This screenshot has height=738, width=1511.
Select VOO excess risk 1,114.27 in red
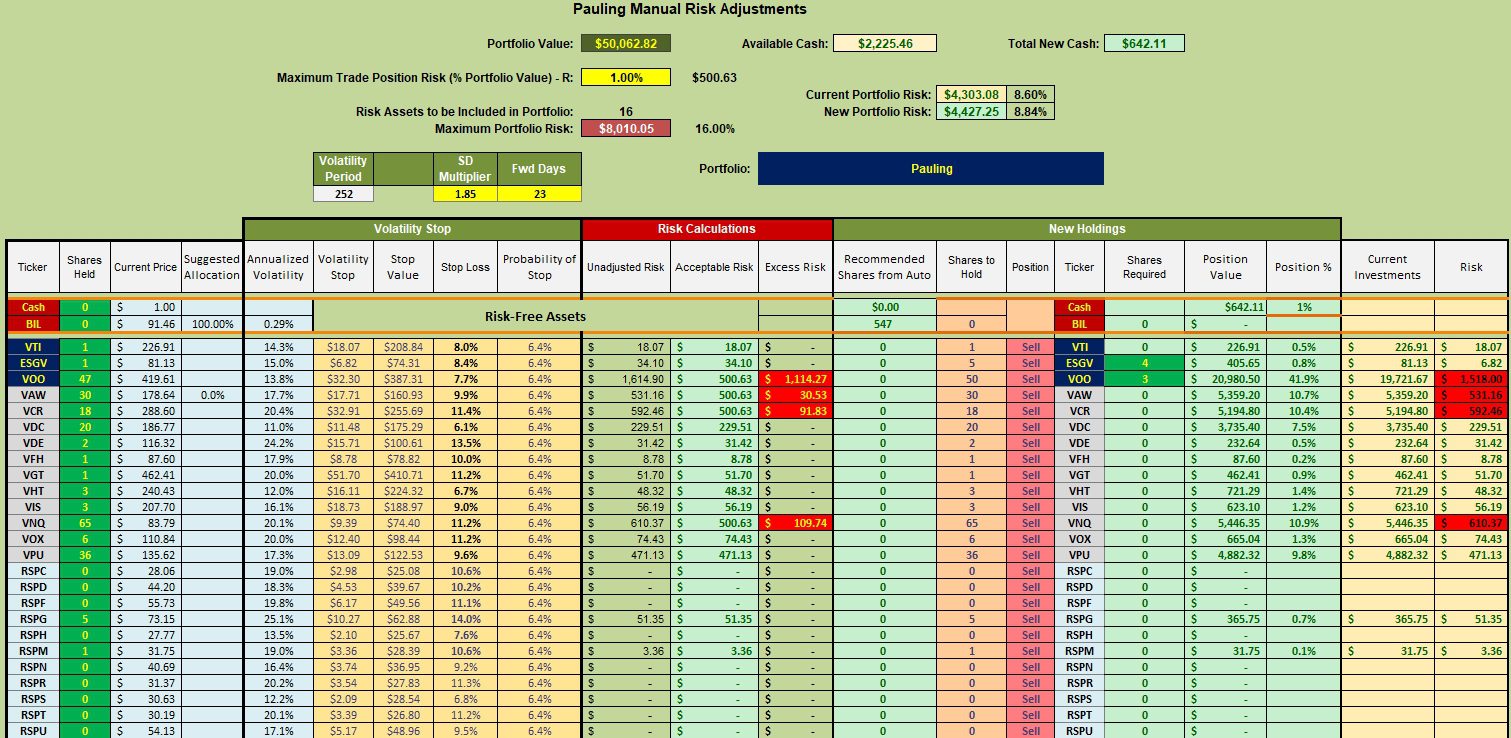[x=795, y=379]
